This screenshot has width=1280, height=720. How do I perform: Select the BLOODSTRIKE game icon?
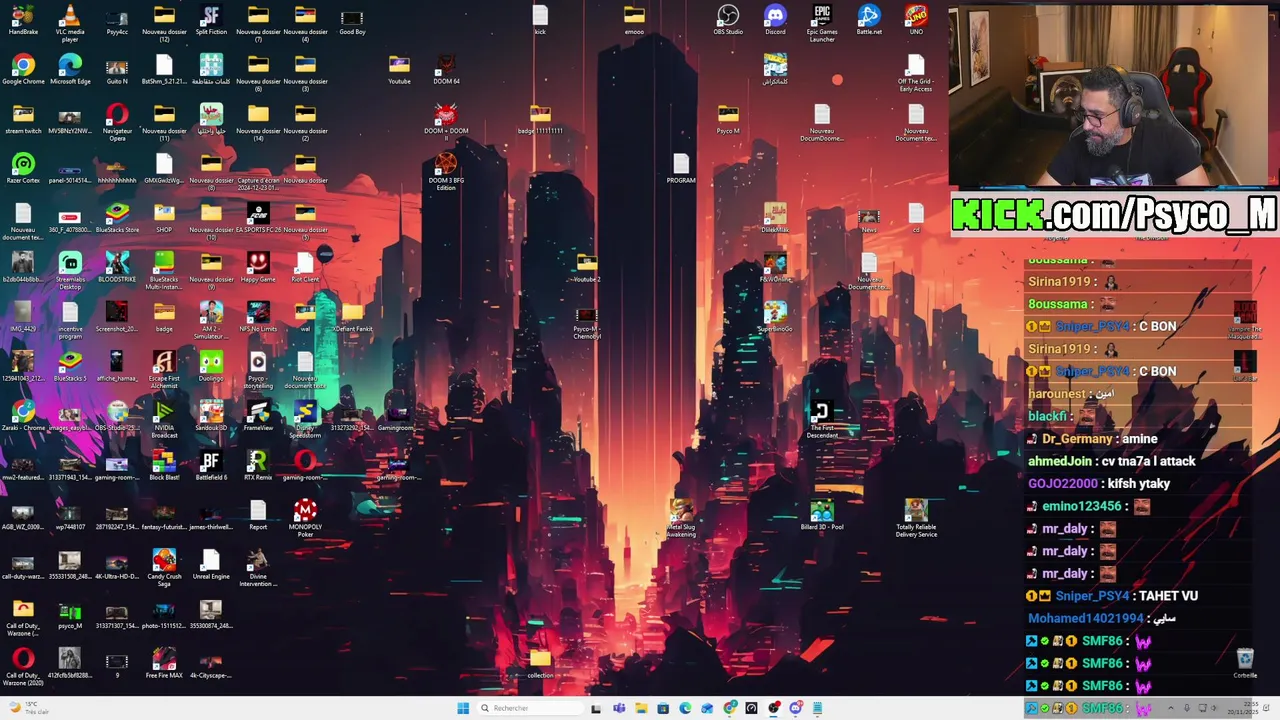click(x=117, y=267)
